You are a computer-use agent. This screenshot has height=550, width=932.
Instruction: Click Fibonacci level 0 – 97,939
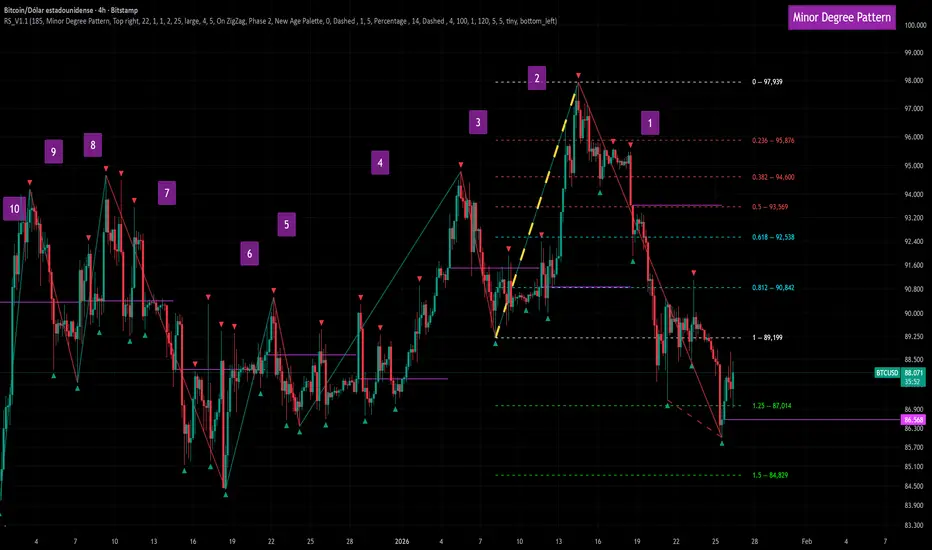(767, 81)
